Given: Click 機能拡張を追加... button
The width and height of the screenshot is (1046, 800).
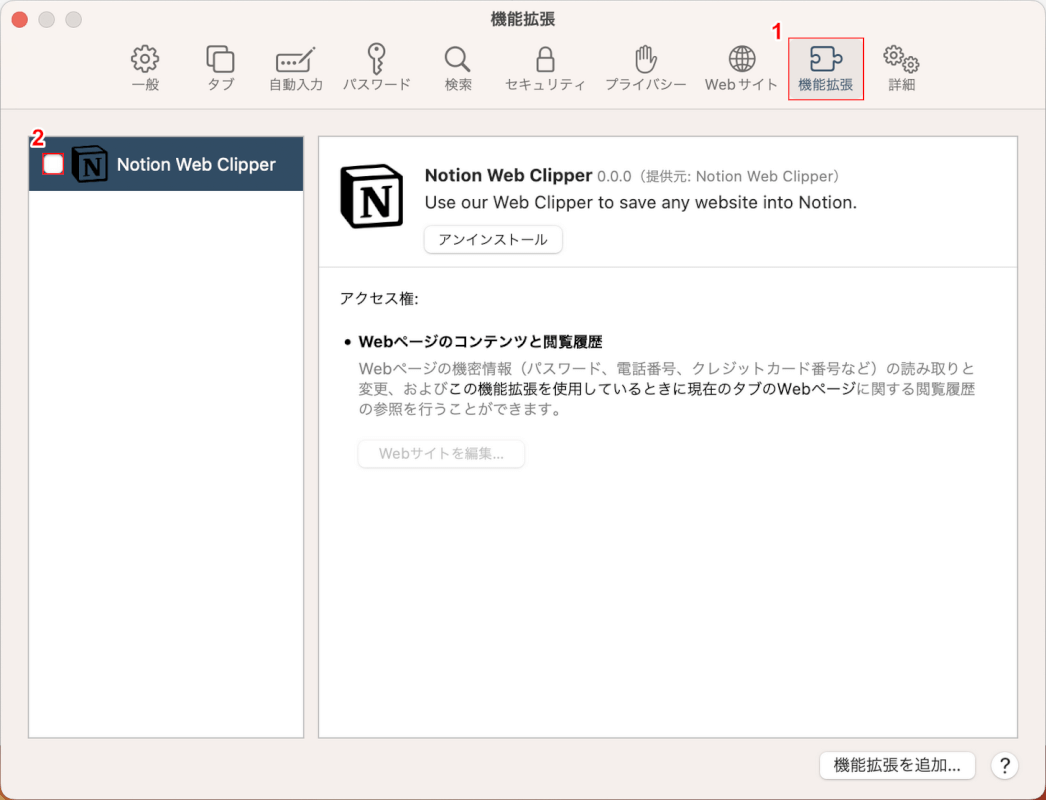Looking at the screenshot, I should 897,765.
